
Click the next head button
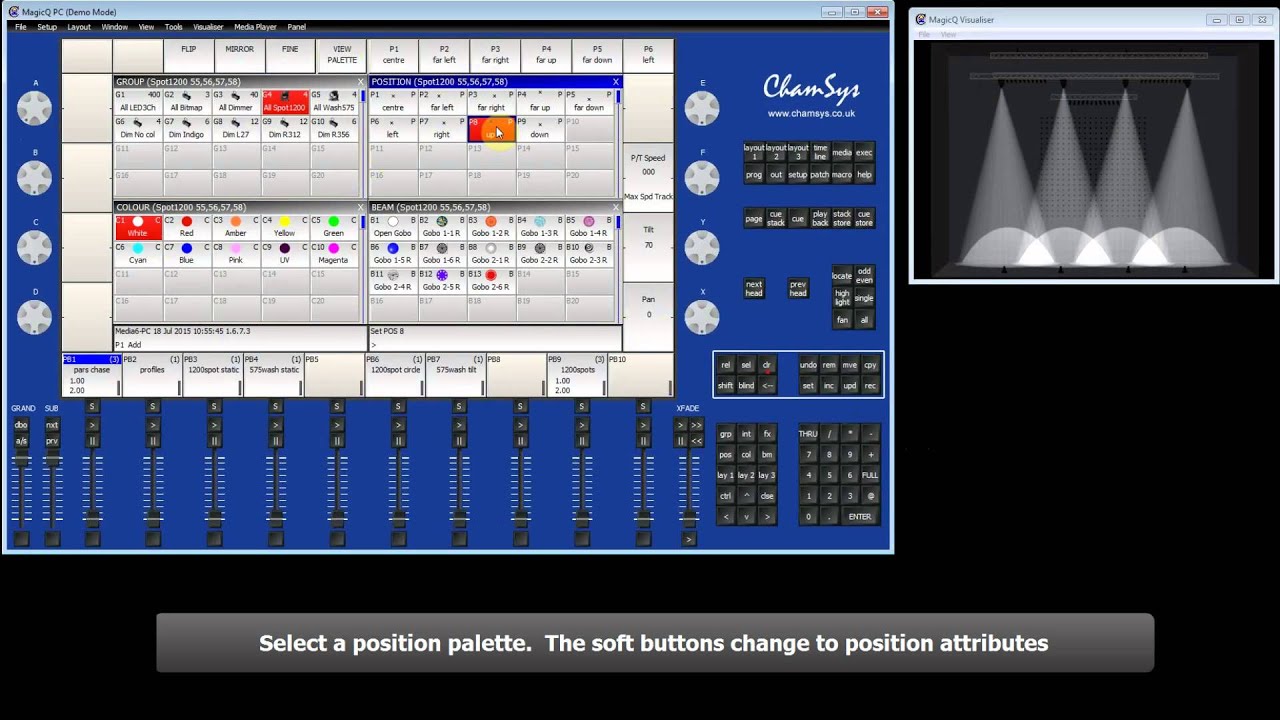click(754, 288)
